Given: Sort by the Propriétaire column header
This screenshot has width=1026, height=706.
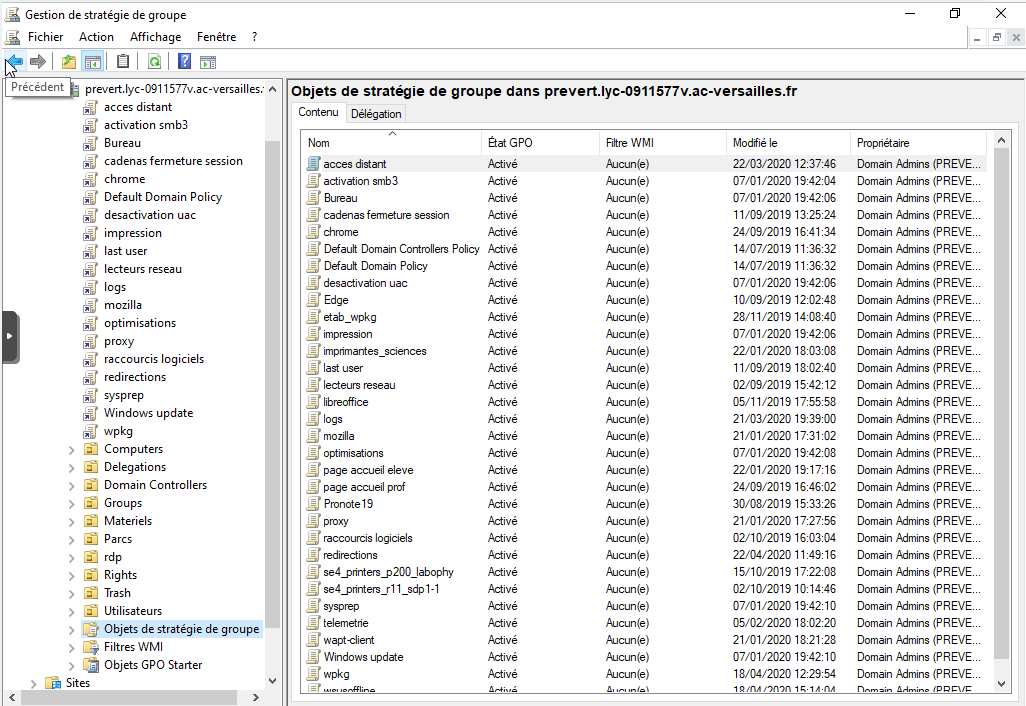Looking at the screenshot, I should (x=919, y=143).
